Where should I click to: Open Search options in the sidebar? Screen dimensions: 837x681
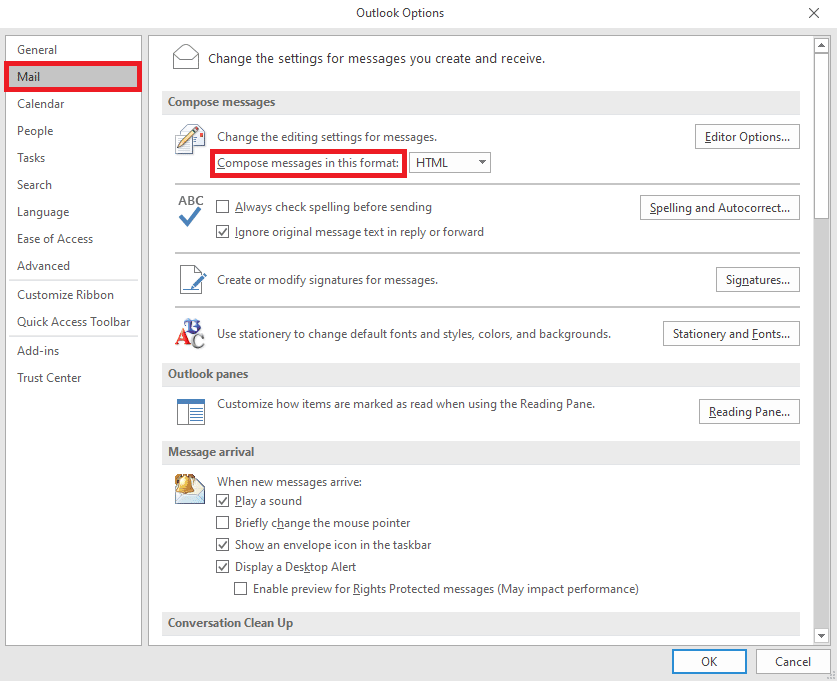(x=73, y=185)
